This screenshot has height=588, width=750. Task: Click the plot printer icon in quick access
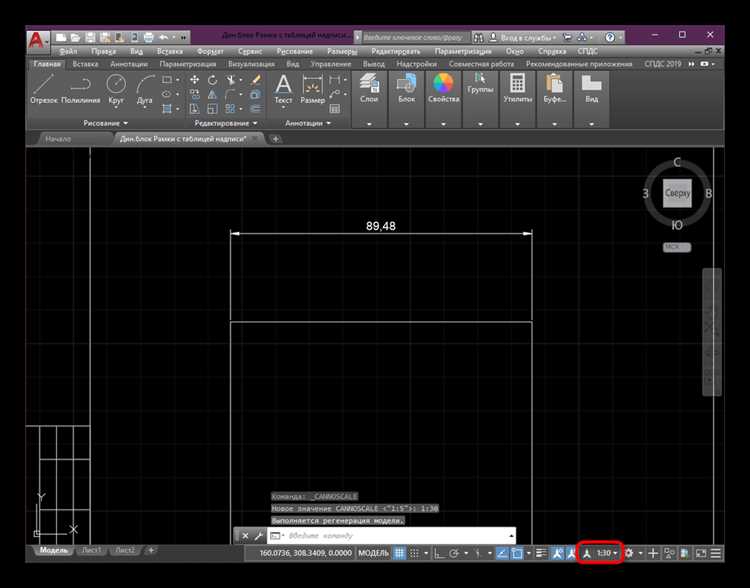click(x=149, y=37)
